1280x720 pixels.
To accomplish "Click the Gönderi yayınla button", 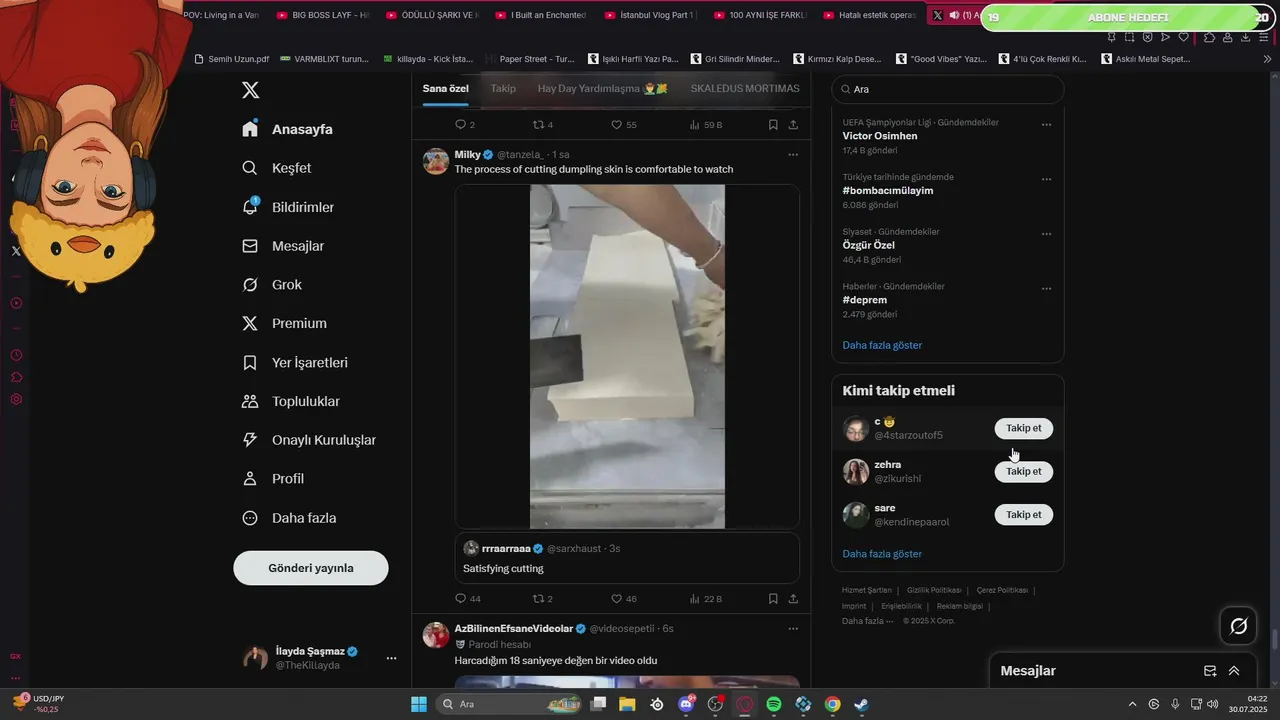I will point(311,568).
